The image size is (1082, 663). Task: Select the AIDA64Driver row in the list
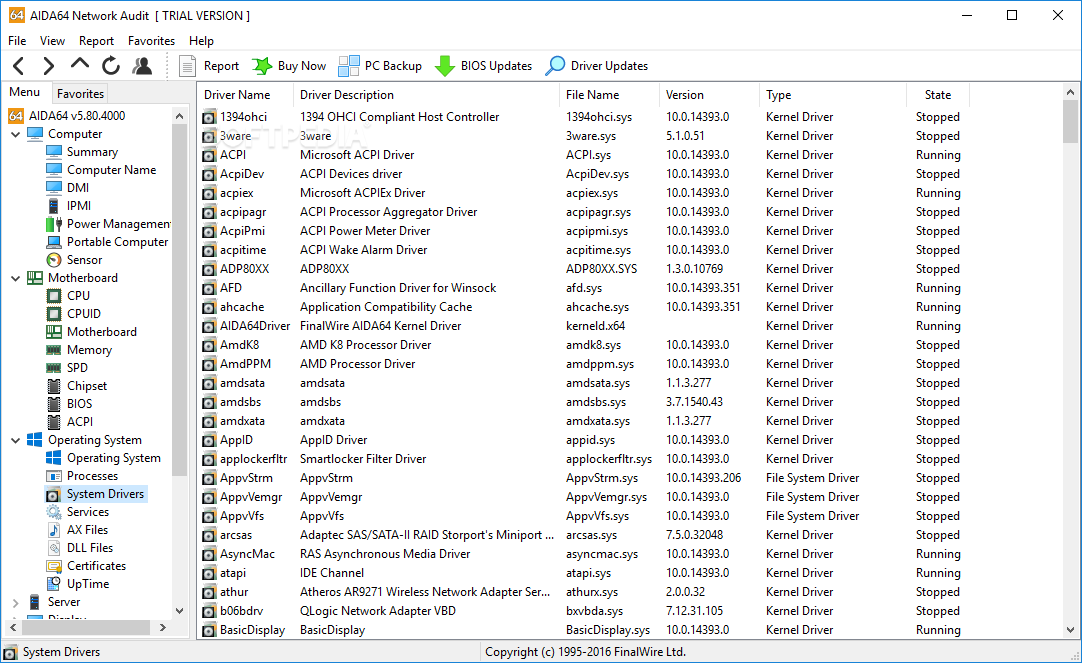585,326
